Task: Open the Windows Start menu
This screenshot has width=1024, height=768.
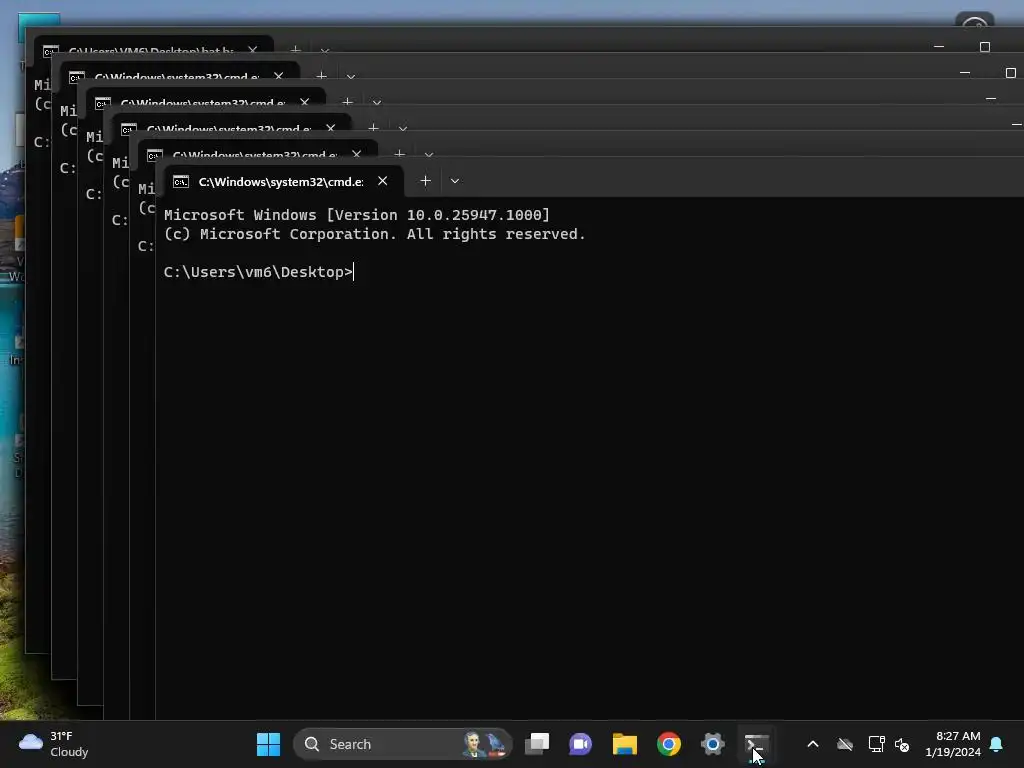Action: tap(268, 744)
